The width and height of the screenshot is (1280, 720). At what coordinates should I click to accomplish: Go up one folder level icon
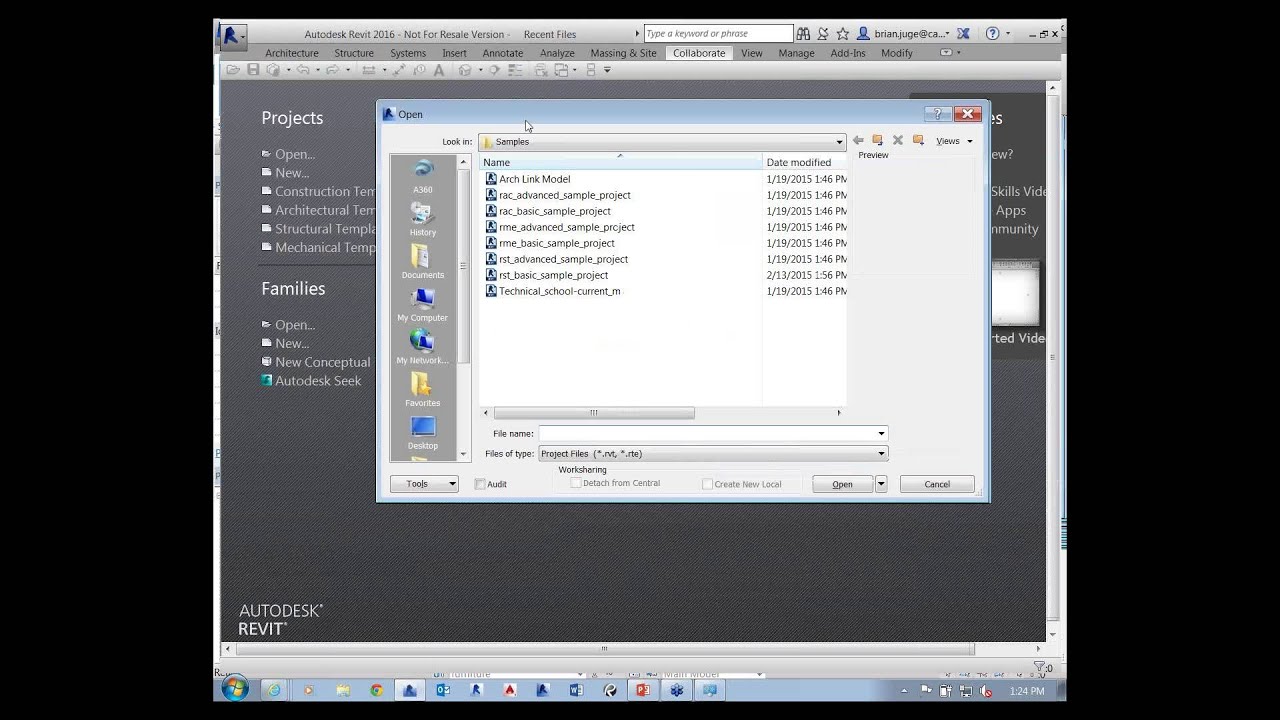pos(878,141)
